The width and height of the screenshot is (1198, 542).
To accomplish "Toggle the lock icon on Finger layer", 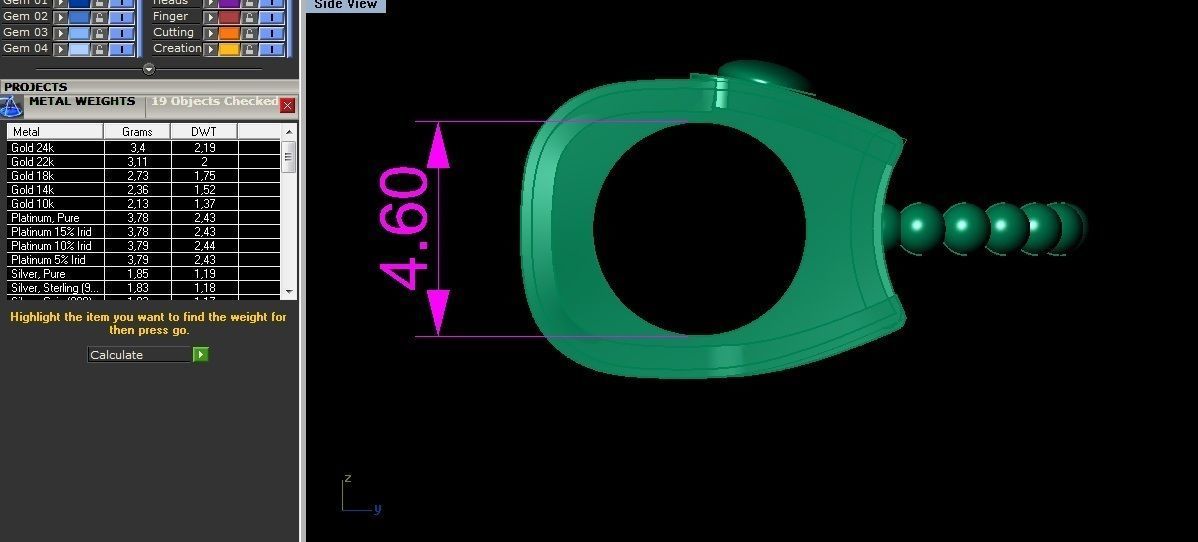I will (249, 17).
